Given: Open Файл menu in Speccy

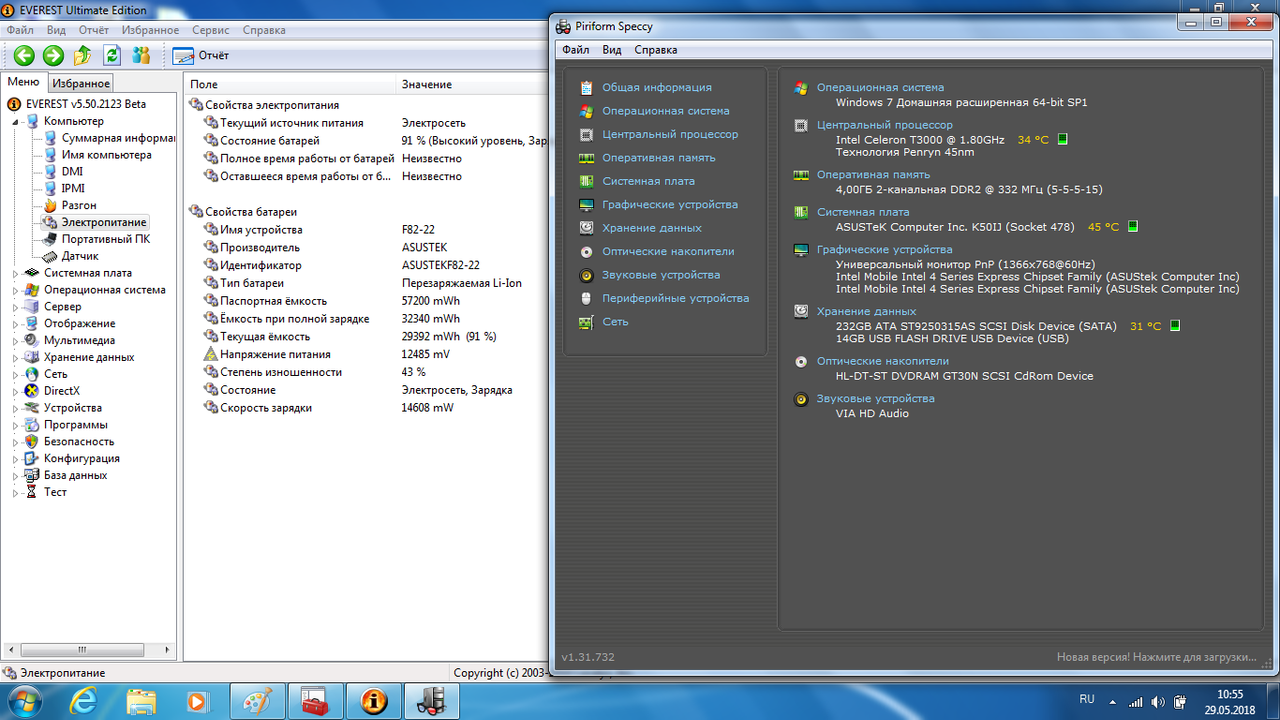Looking at the screenshot, I should pyautogui.click(x=575, y=50).
